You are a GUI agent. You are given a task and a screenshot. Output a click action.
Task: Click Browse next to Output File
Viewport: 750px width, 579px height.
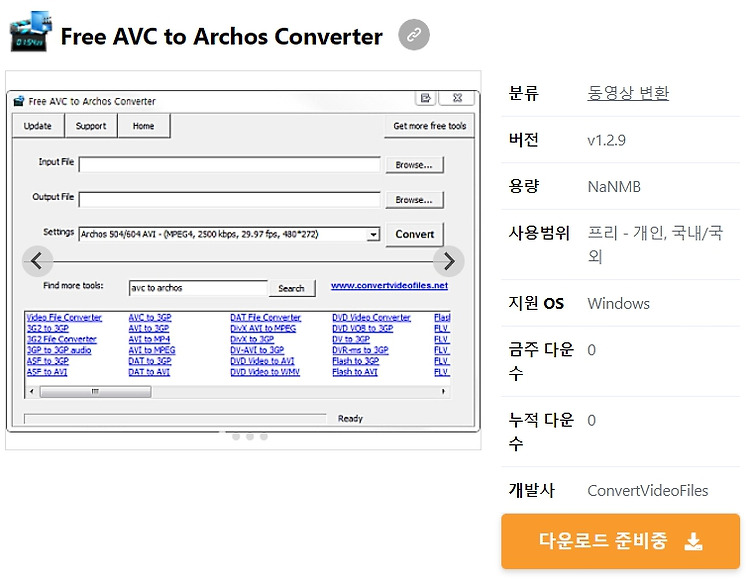tap(414, 200)
